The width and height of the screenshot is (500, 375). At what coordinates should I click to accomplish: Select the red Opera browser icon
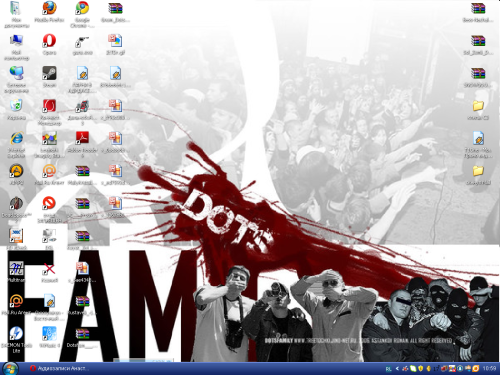click(49, 41)
